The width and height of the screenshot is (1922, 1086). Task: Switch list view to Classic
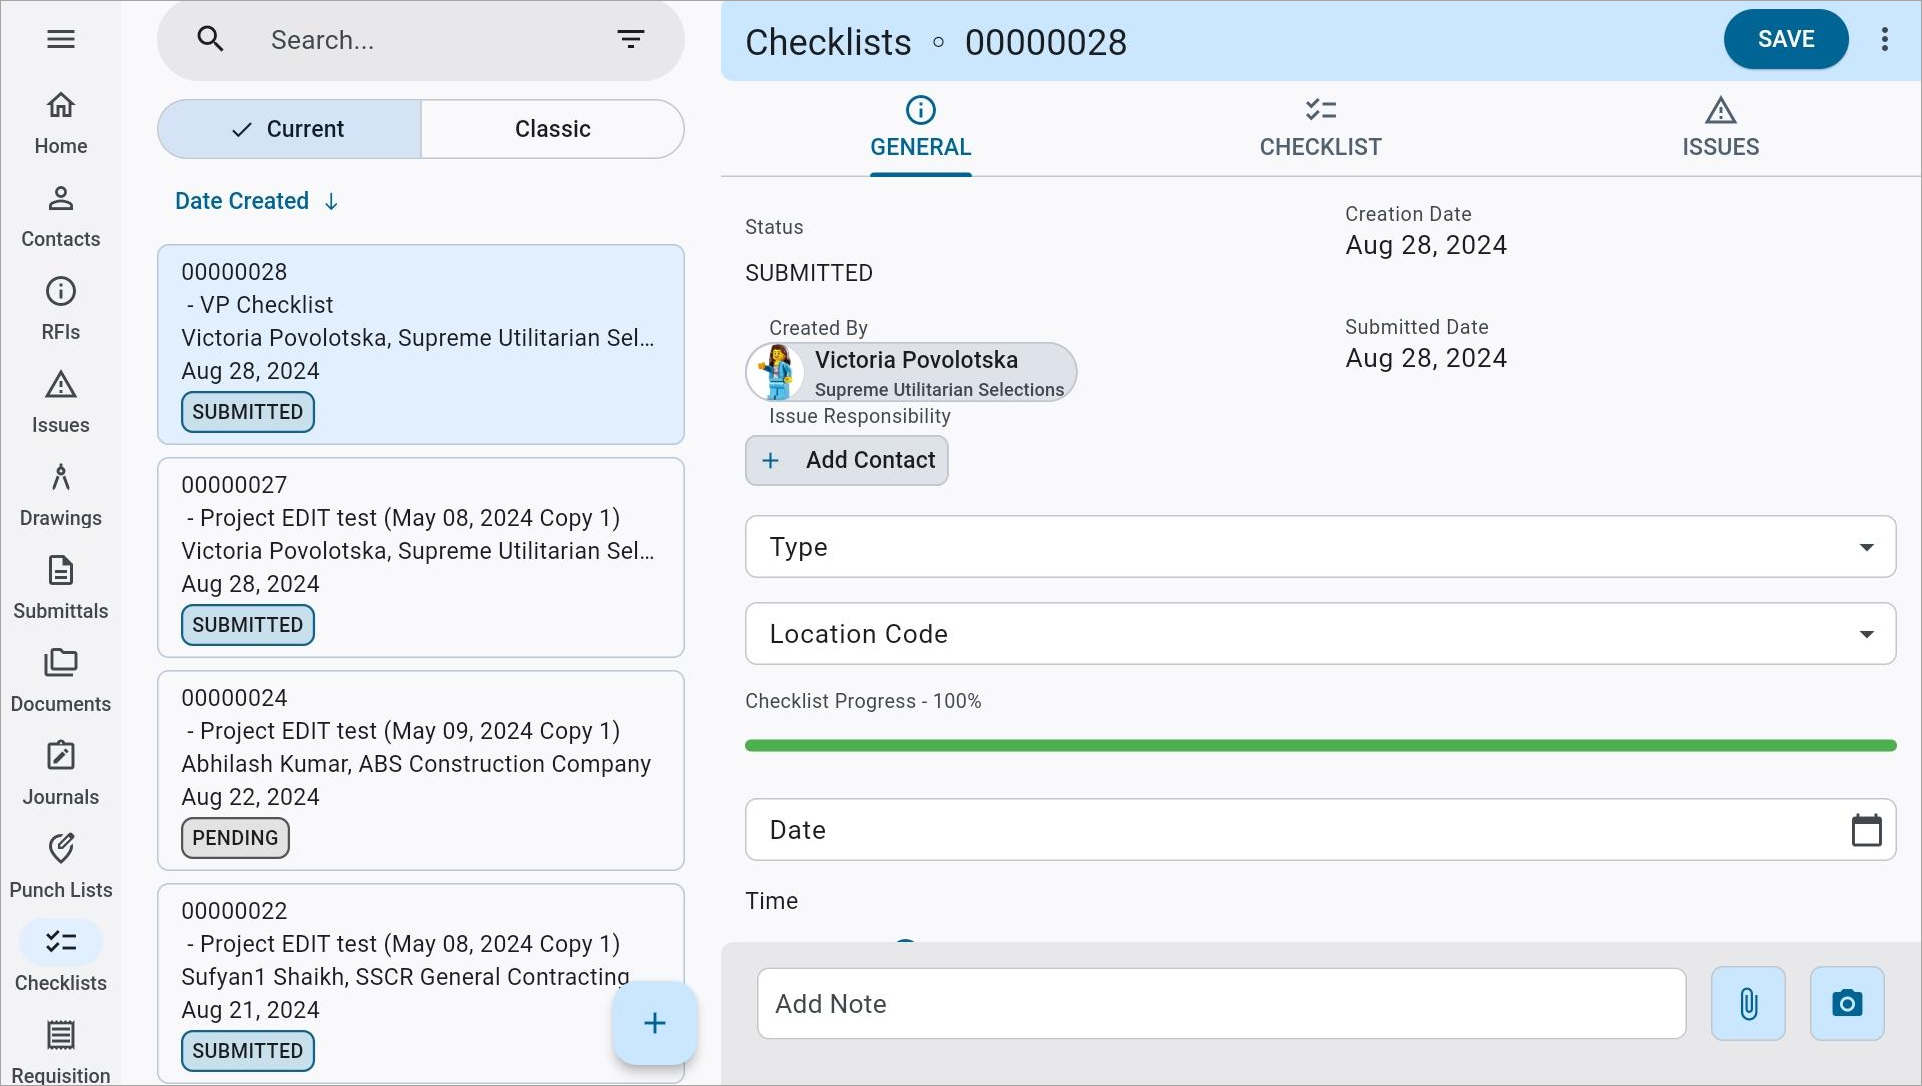552,129
